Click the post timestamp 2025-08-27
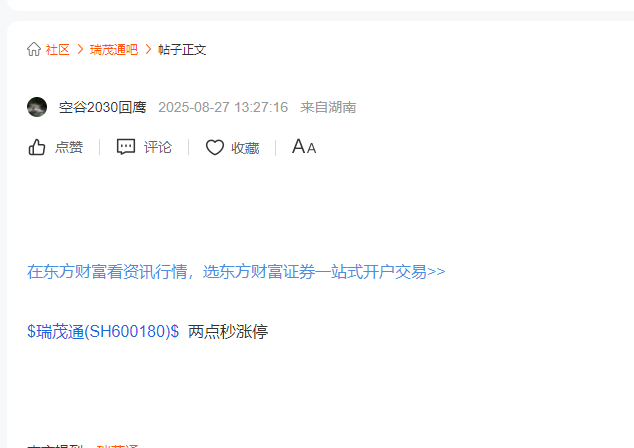Screen dimensions: 634x448 point(223,107)
